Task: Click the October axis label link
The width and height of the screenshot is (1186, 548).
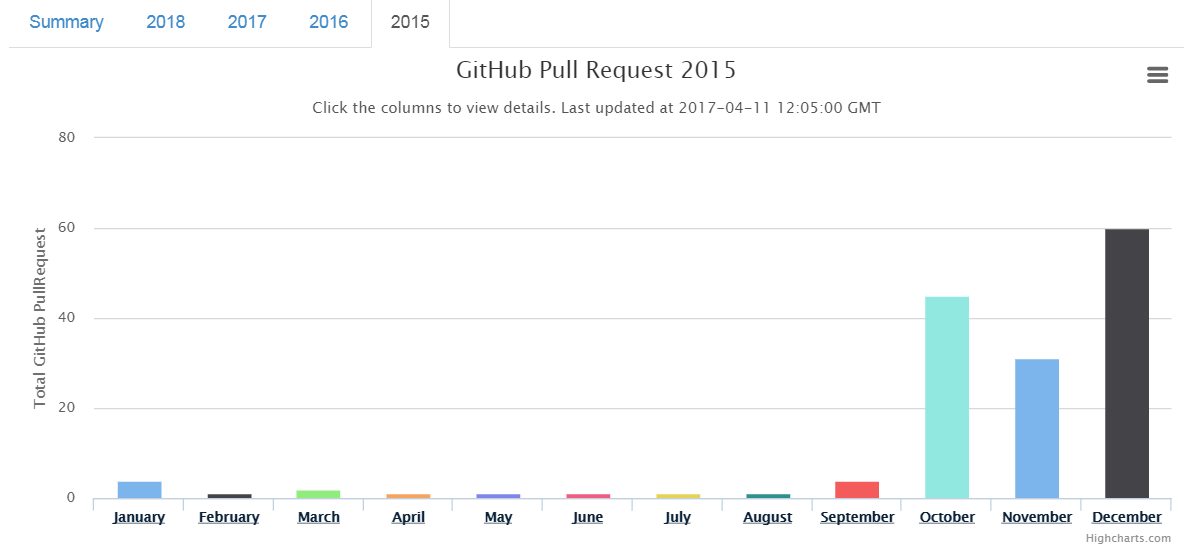Action: pos(947,518)
